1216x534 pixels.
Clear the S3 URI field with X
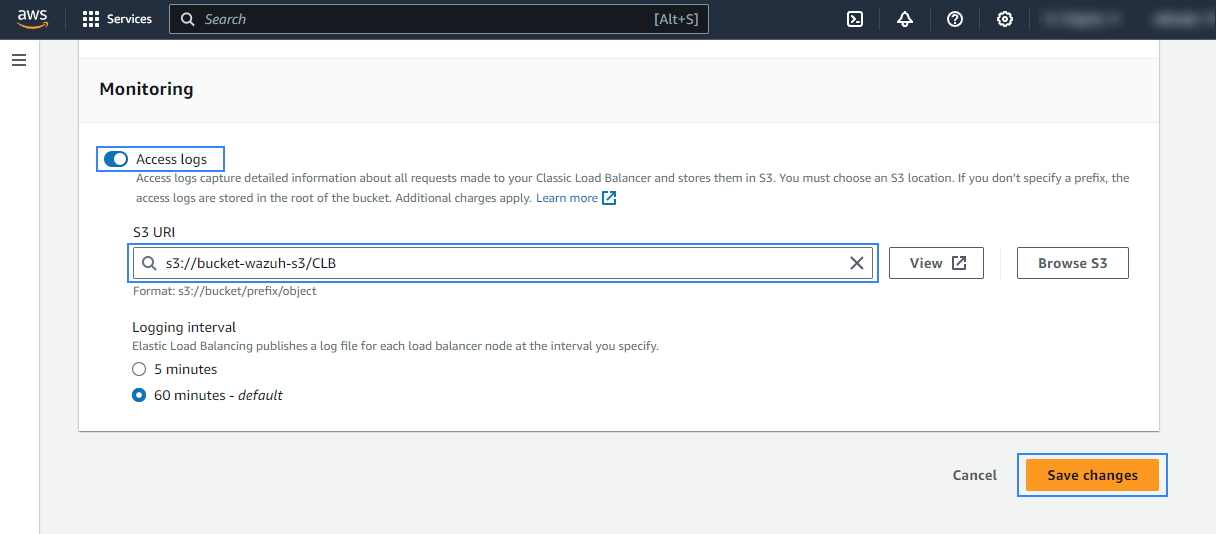coord(857,263)
